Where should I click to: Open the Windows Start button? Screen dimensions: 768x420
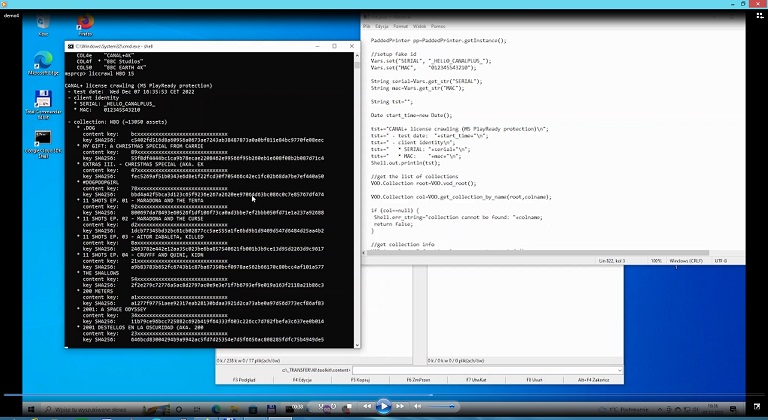30,409
